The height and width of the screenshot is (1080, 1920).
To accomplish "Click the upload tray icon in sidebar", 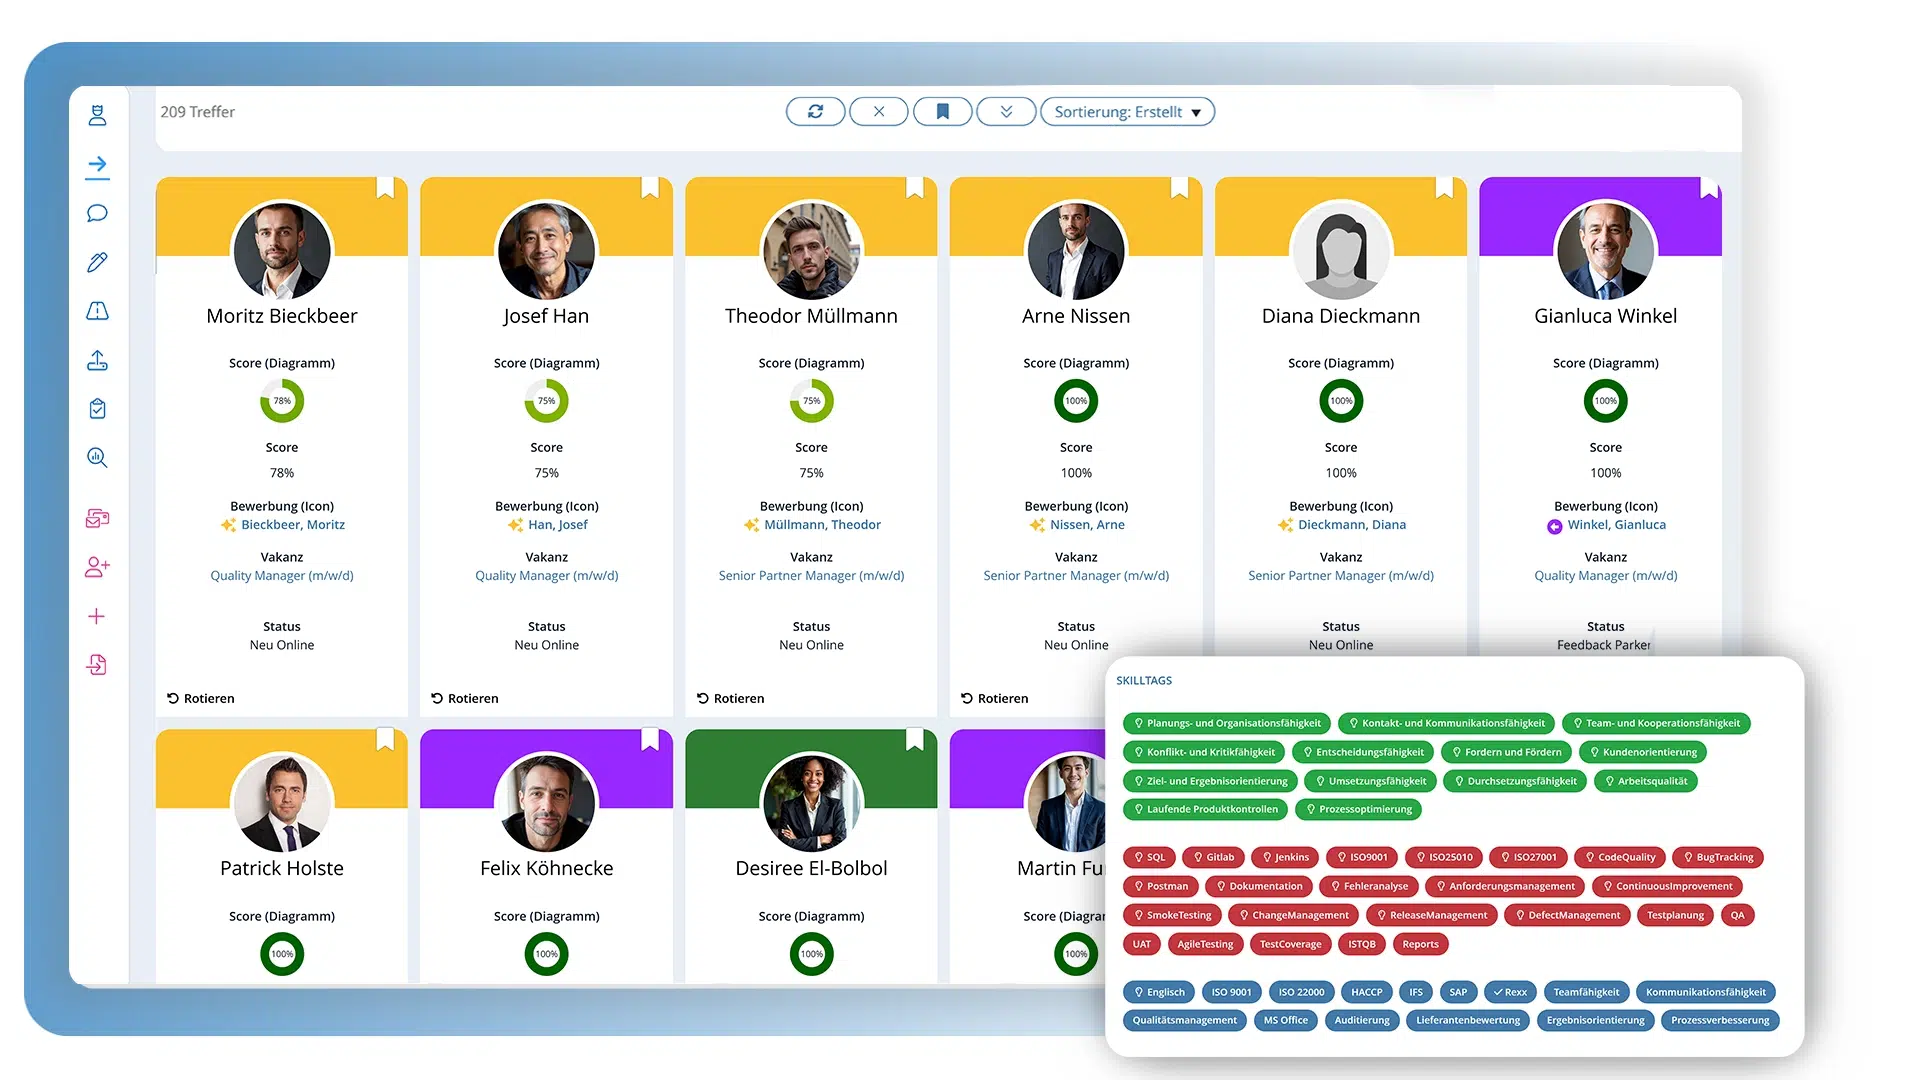I will [x=97, y=360].
